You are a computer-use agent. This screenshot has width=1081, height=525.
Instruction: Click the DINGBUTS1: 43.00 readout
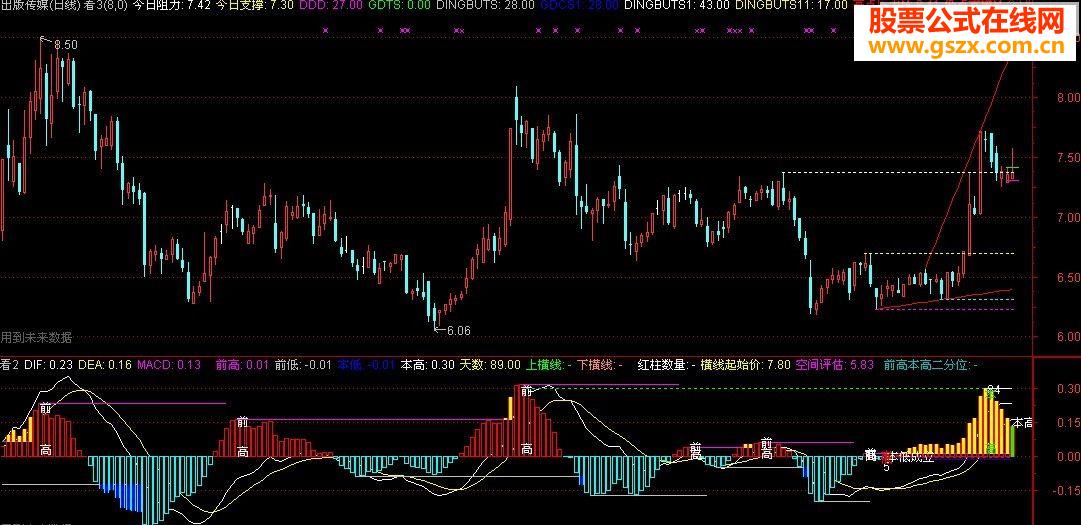point(676,6)
